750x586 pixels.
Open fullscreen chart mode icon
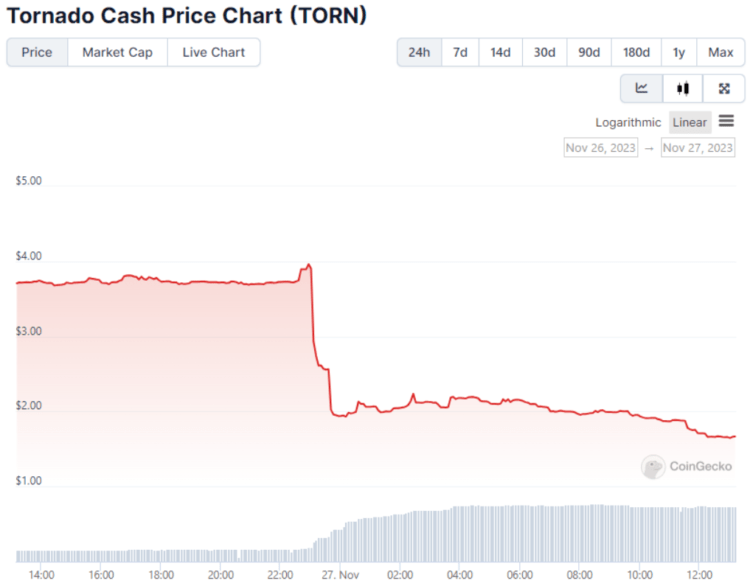tap(724, 88)
